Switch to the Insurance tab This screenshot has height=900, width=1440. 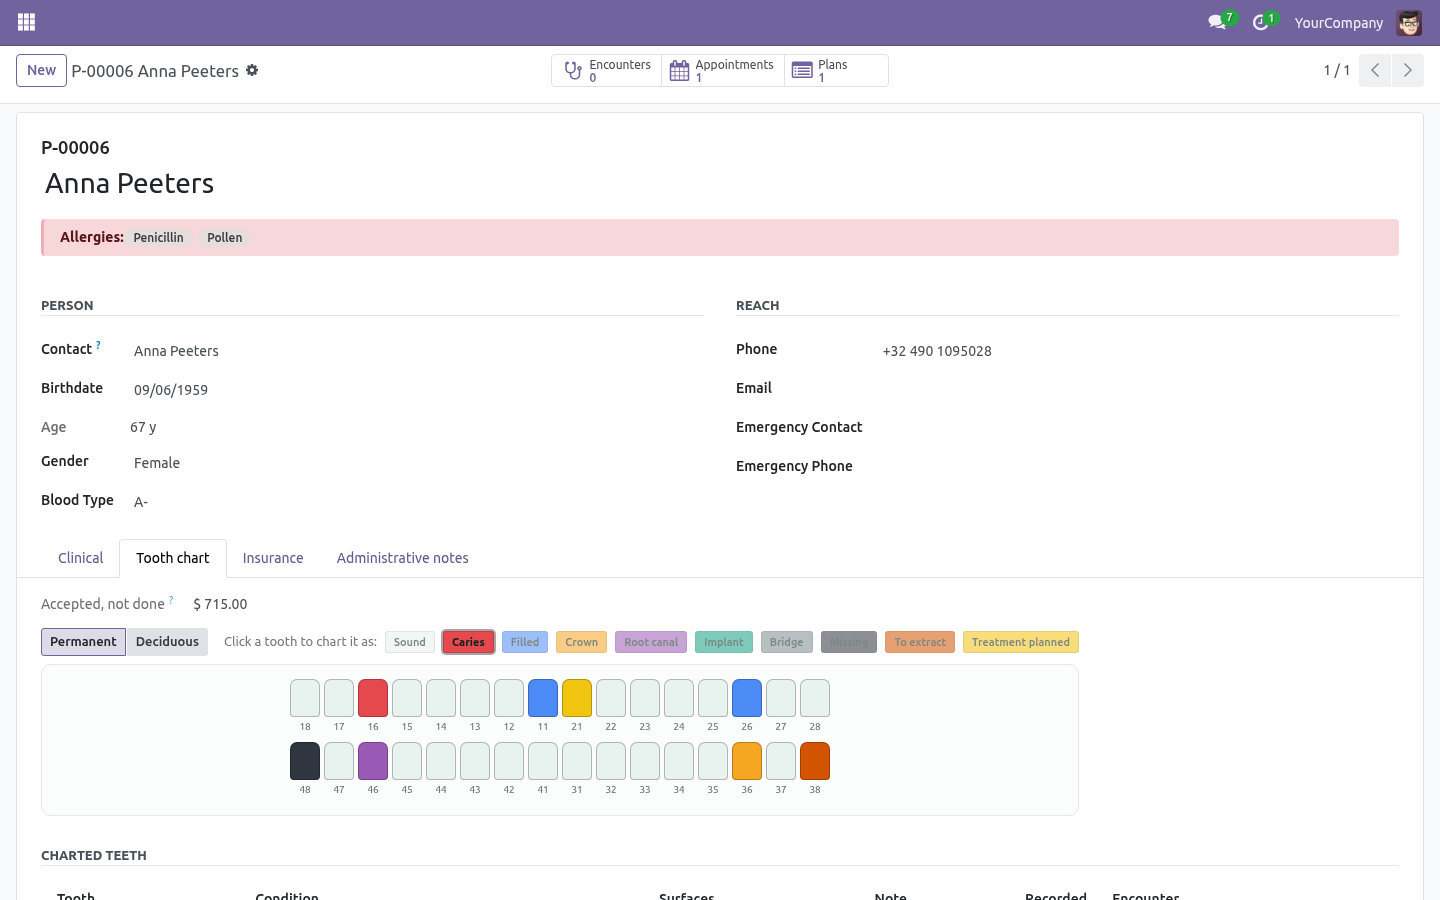(273, 558)
